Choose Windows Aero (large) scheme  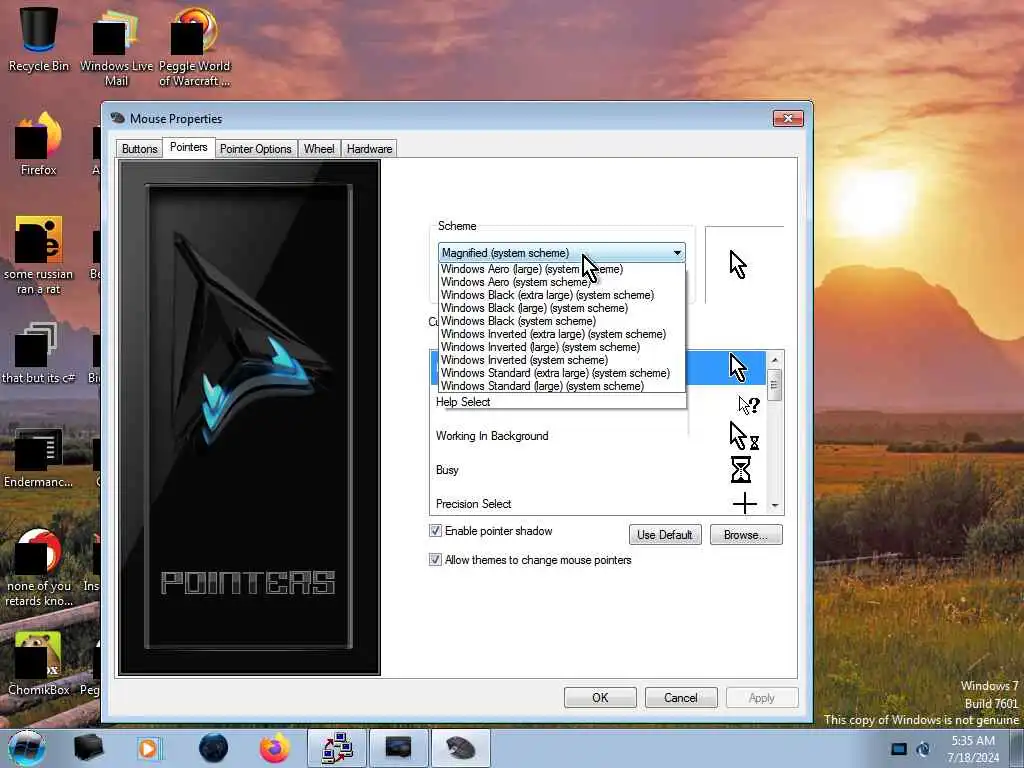(x=562, y=269)
